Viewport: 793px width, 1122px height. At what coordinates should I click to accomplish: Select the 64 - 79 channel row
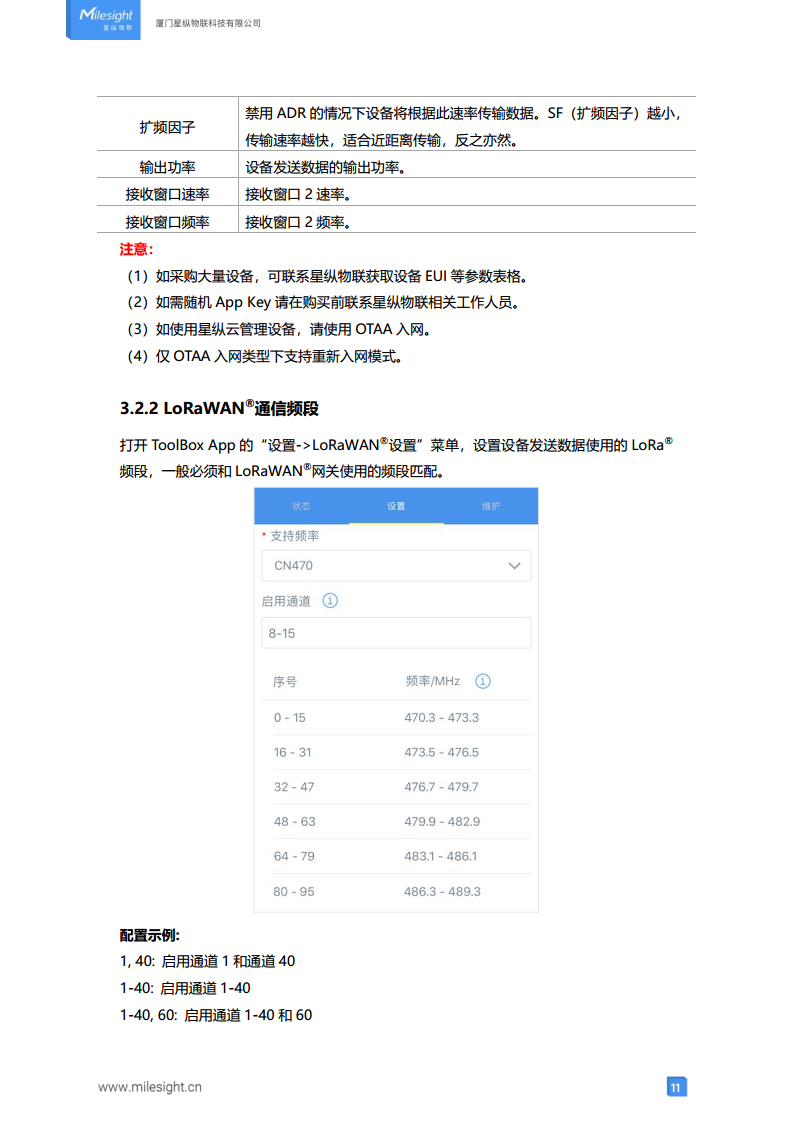(398, 857)
